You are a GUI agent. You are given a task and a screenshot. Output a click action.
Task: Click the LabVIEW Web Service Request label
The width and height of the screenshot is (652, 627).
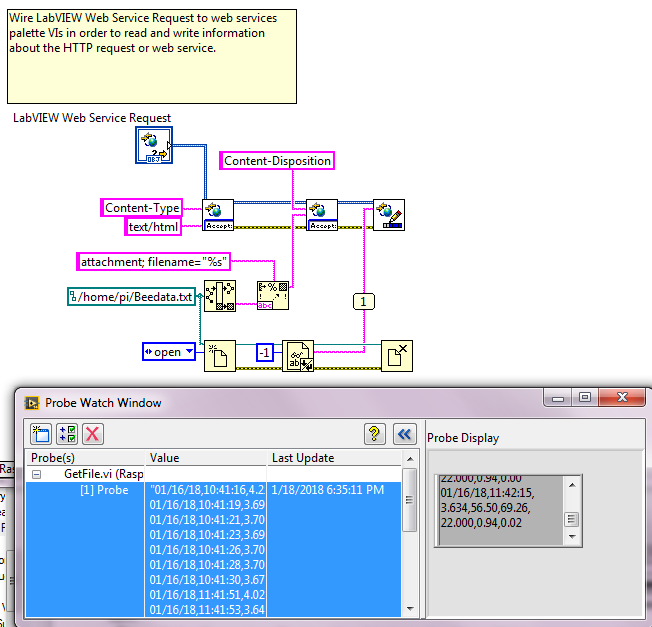[x=92, y=118]
